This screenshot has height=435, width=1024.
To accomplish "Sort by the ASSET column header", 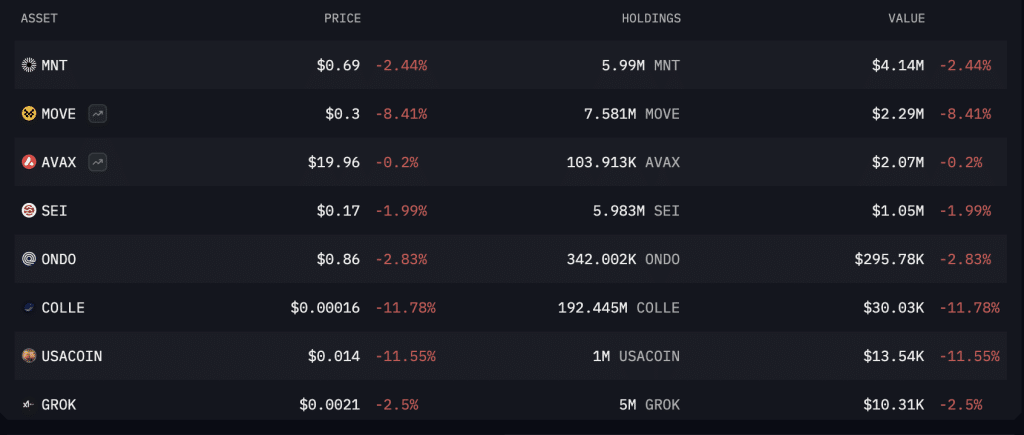I will click(39, 18).
